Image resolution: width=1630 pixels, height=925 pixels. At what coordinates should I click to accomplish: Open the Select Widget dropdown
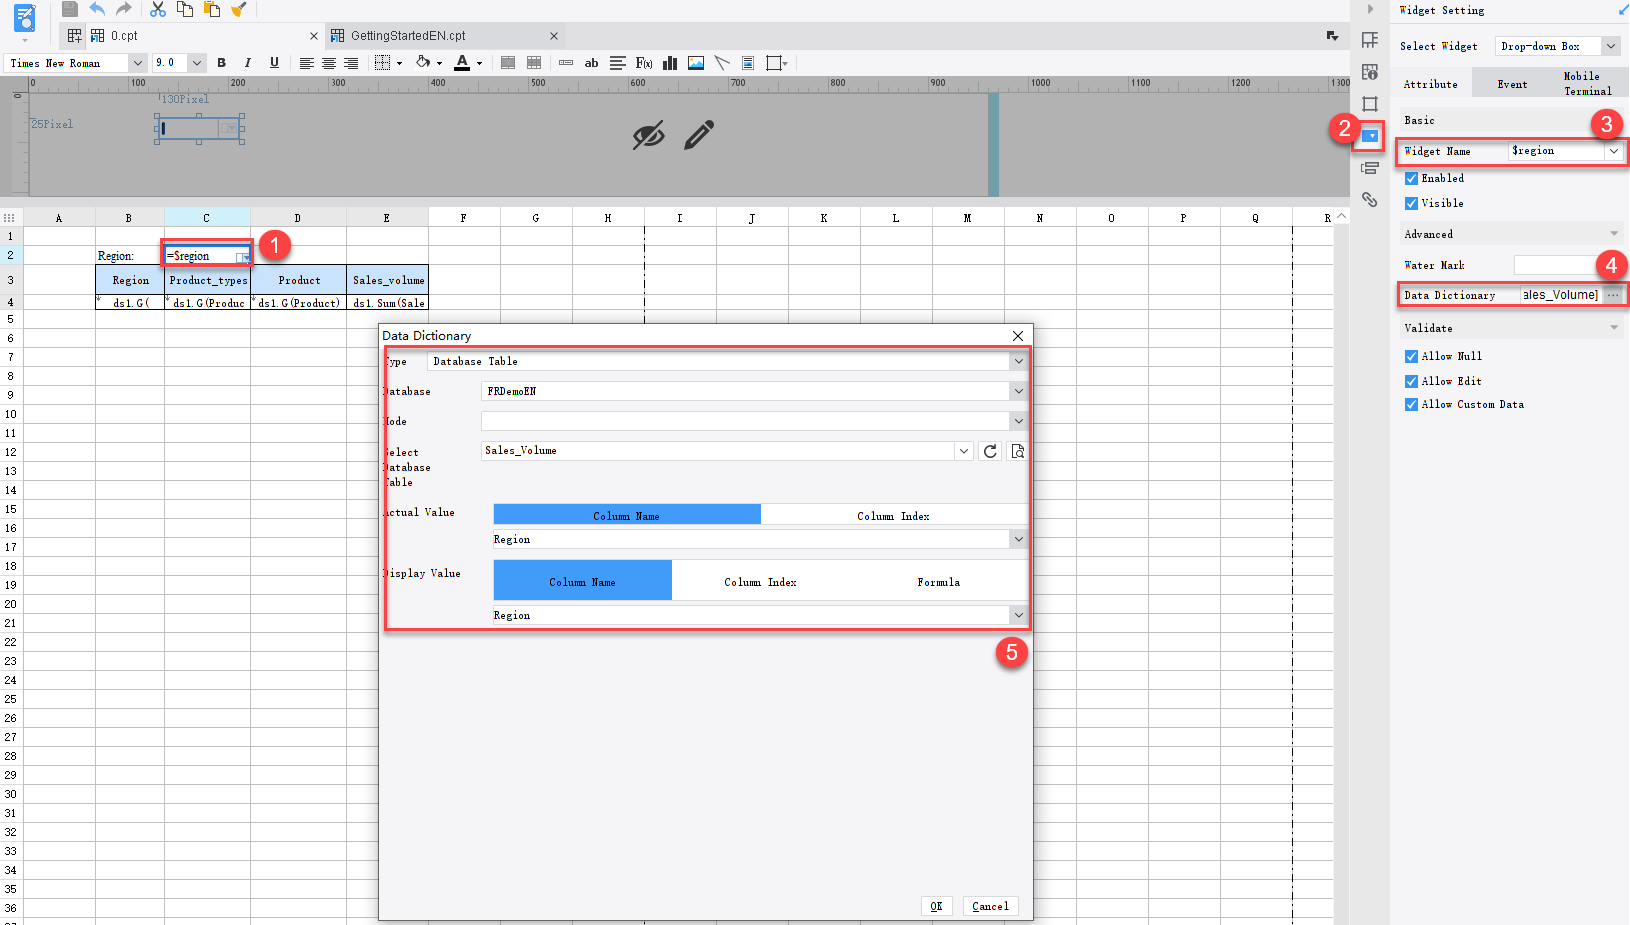1610,45
